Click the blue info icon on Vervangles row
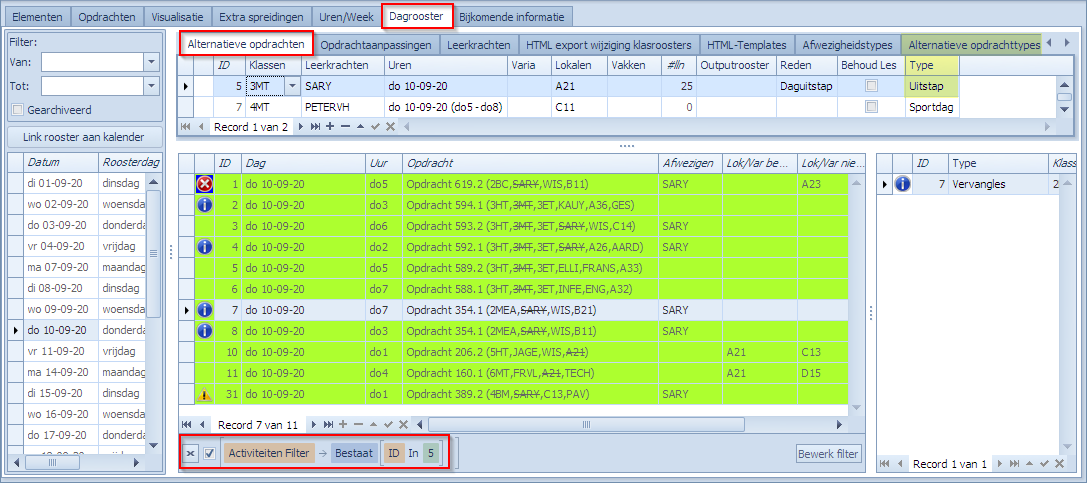The height and width of the screenshot is (483, 1087). (902, 184)
